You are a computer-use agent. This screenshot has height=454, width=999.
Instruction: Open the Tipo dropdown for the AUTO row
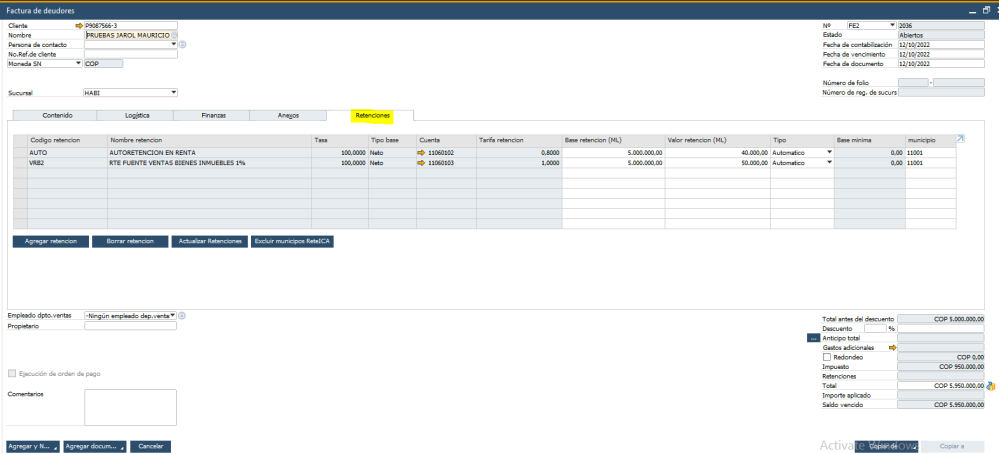click(828, 152)
